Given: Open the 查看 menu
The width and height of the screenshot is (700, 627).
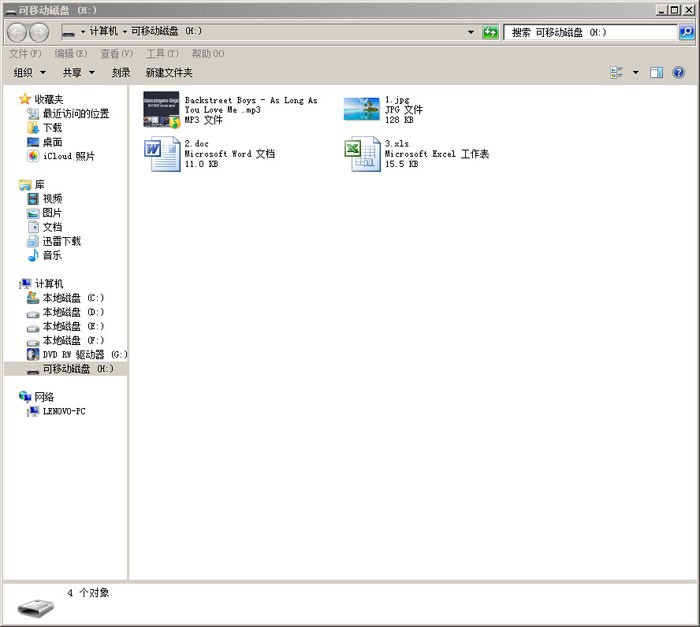Looking at the screenshot, I should [x=116, y=53].
